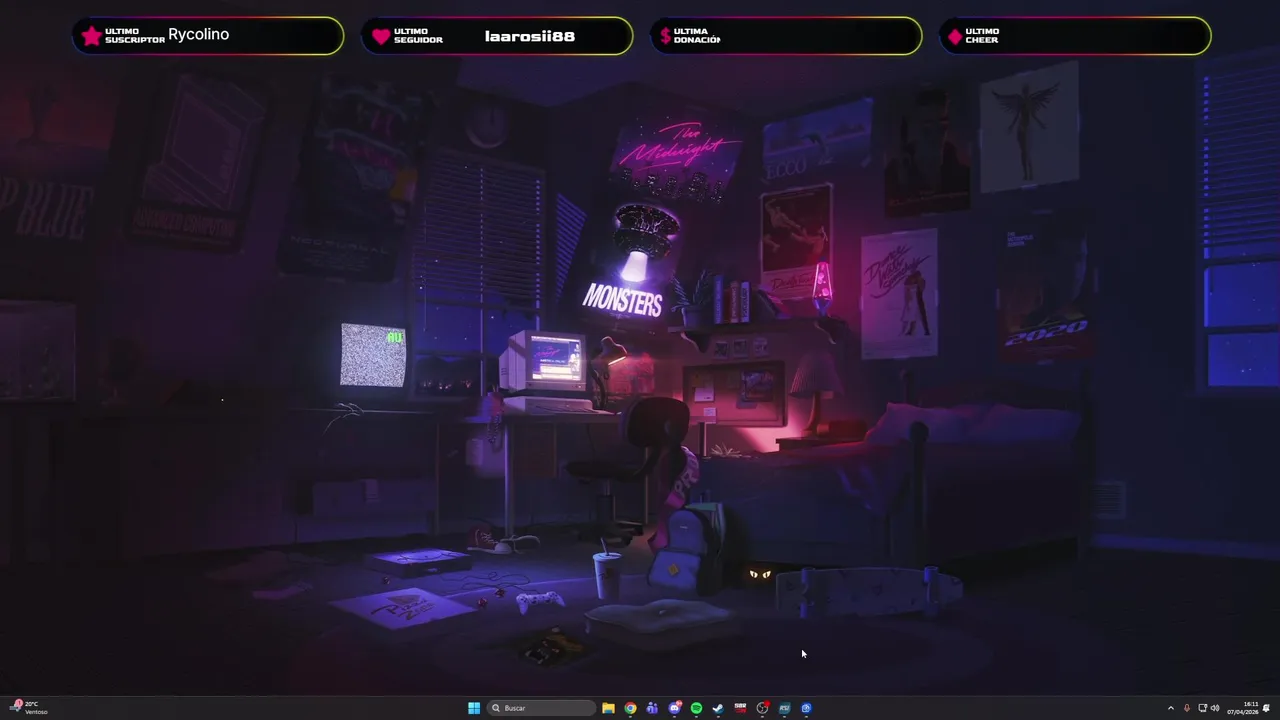This screenshot has width=1280, height=720.
Task: Click the Buscar search box in taskbar
Action: point(541,708)
